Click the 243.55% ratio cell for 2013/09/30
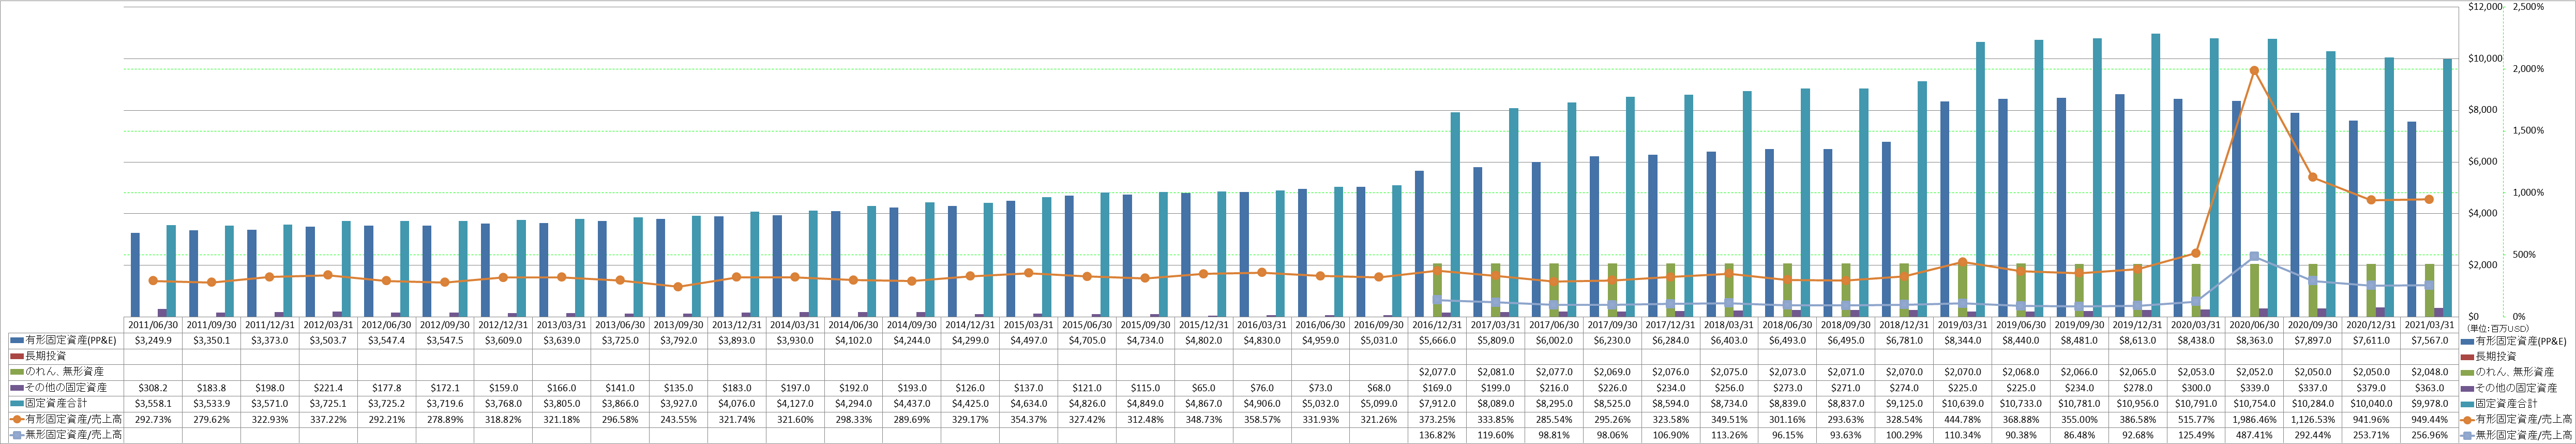Image resolution: width=2576 pixels, height=444 pixels. pos(677,419)
